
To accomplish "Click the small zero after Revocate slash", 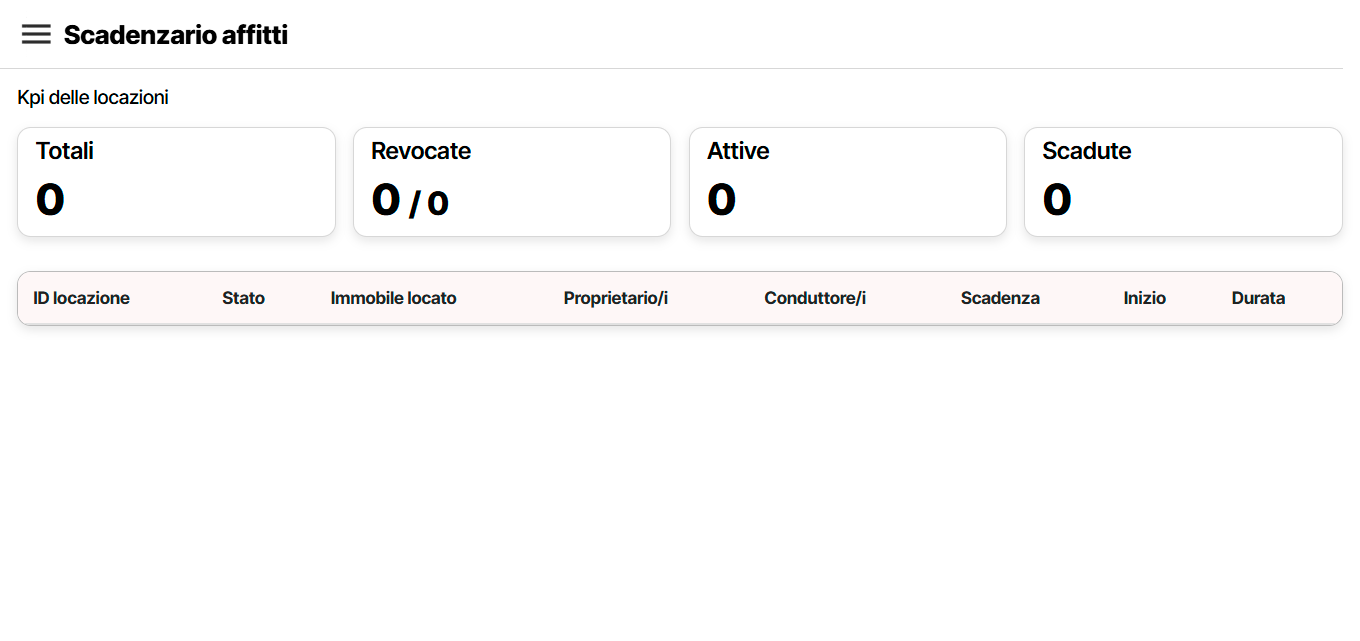I will pos(438,203).
